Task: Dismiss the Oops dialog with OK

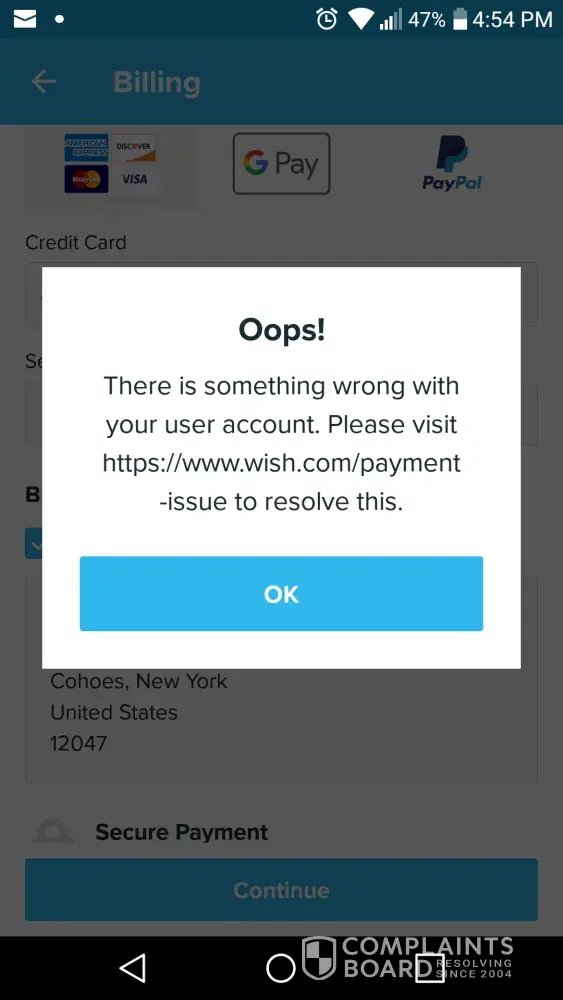Action: click(281, 594)
